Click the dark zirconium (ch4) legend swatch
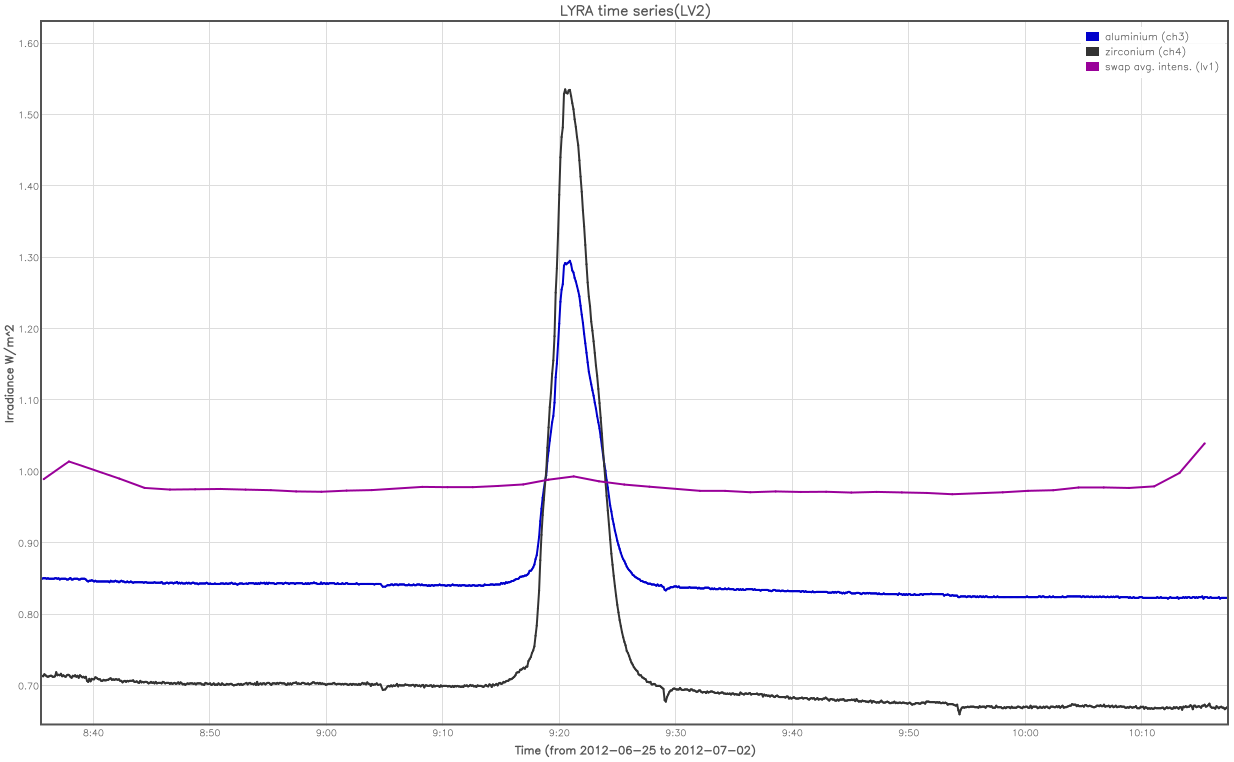This screenshot has width=1234, height=762. [x=1092, y=51]
